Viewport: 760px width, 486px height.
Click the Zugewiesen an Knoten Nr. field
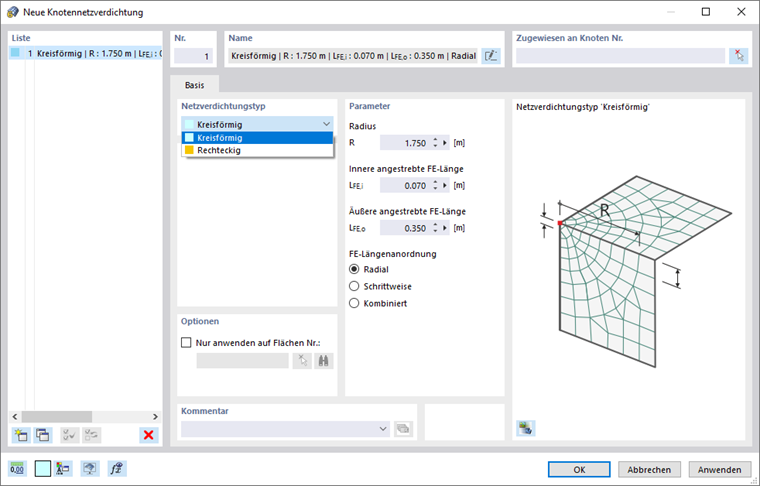(x=620, y=56)
